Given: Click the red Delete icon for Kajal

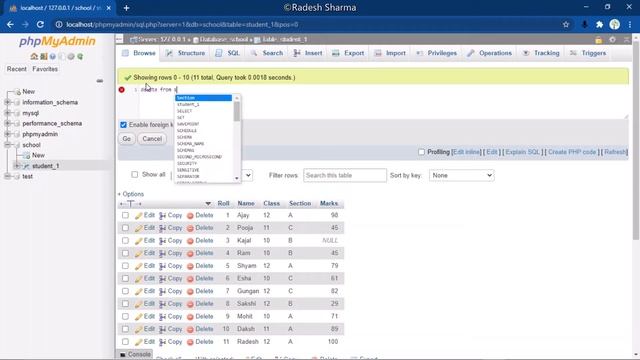Looking at the screenshot, I should point(190,241).
